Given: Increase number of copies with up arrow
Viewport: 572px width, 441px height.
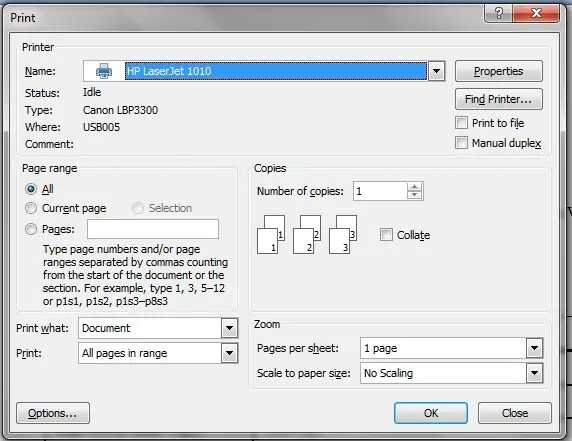Looking at the screenshot, I should 414,187.
